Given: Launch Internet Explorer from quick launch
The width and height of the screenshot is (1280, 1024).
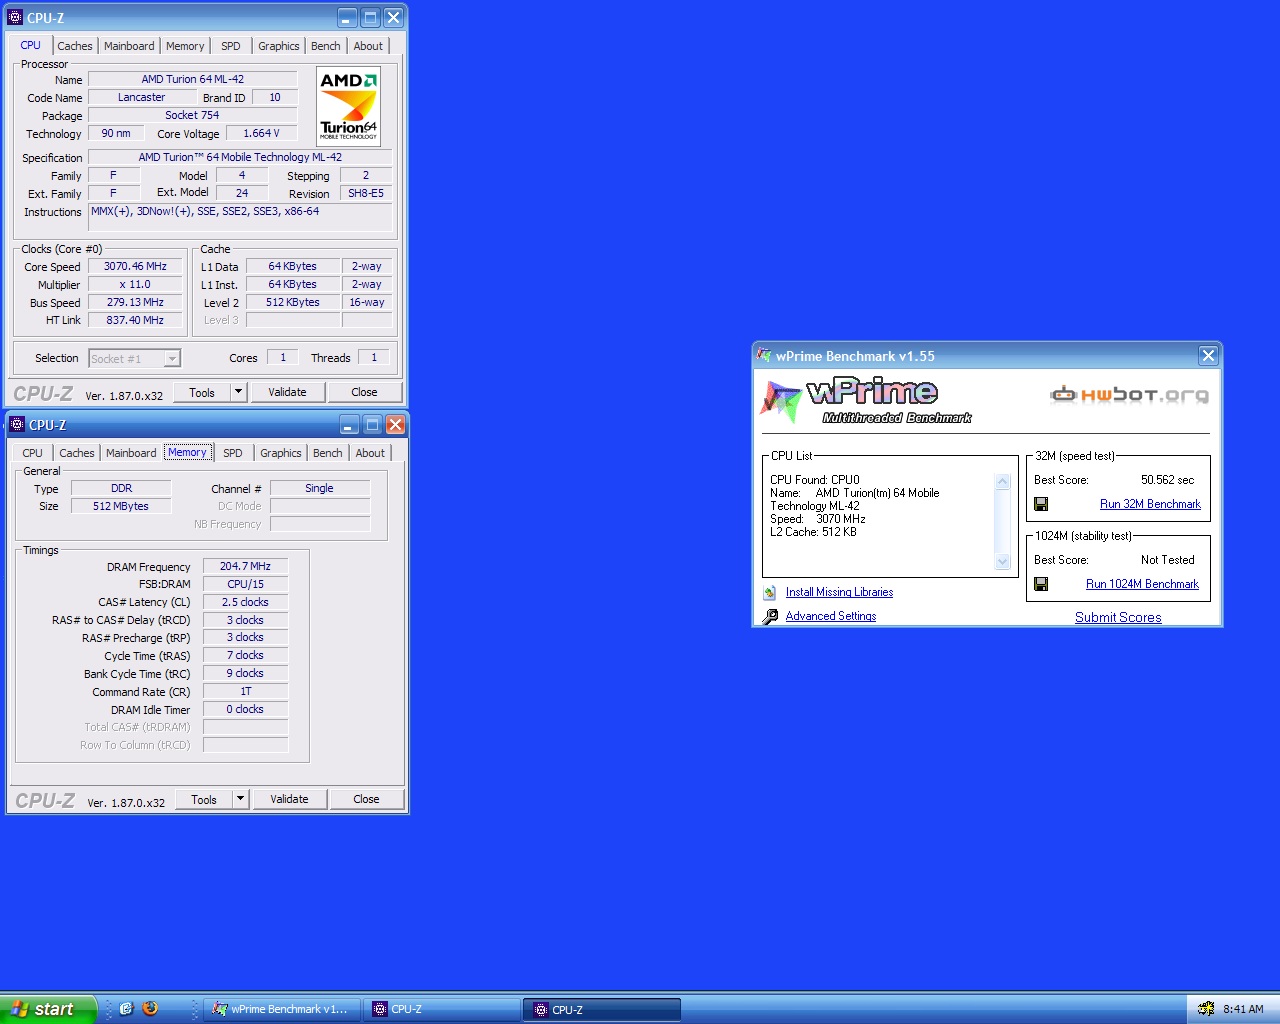Looking at the screenshot, I should pyautogui.click(x=126, y=1009).
